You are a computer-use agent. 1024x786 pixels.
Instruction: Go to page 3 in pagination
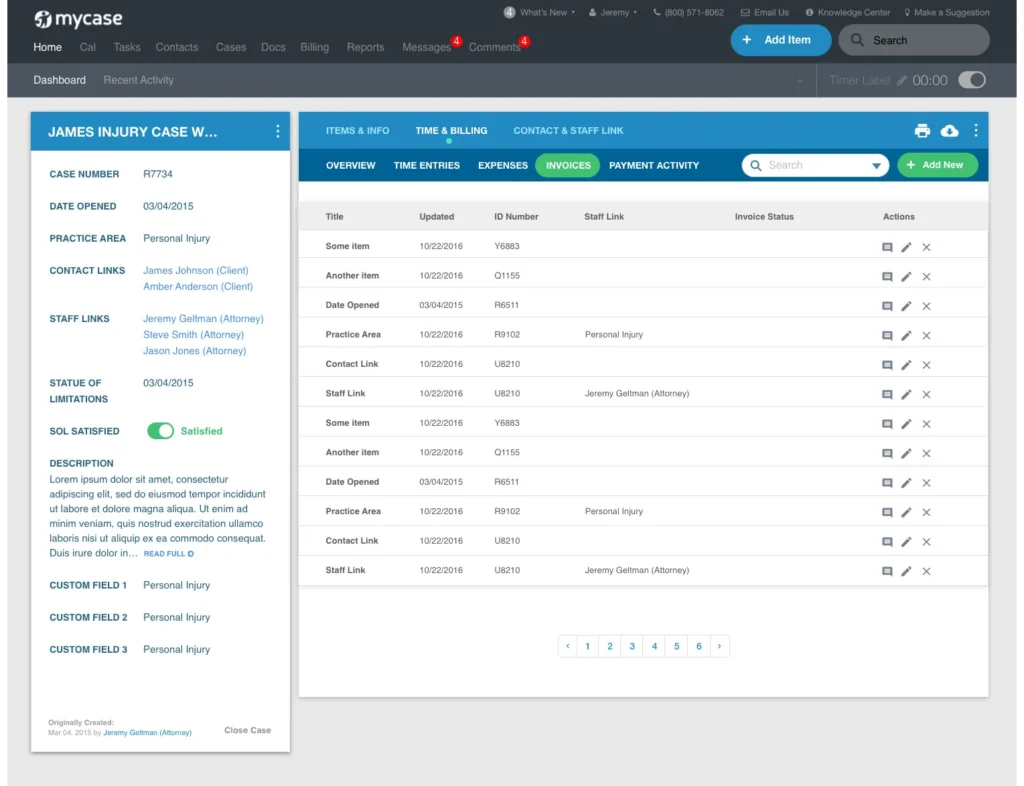(x=632, y=646)
